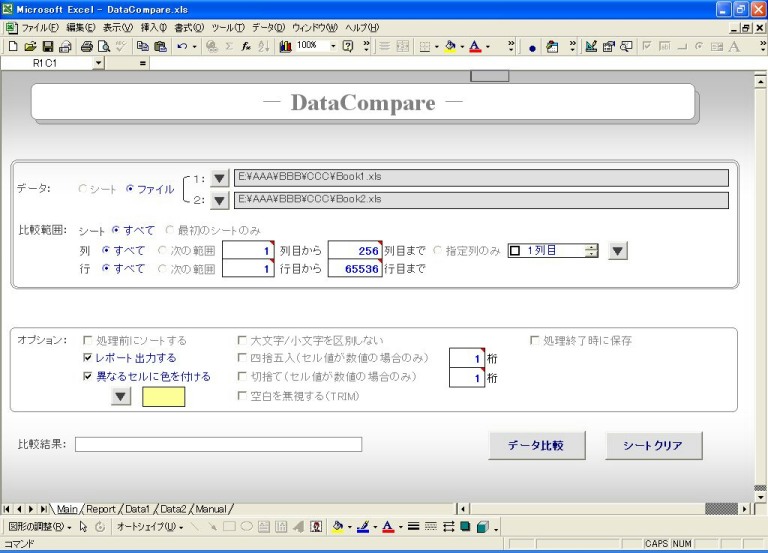Click the yellow highlight color swatch

pos(164,397)
